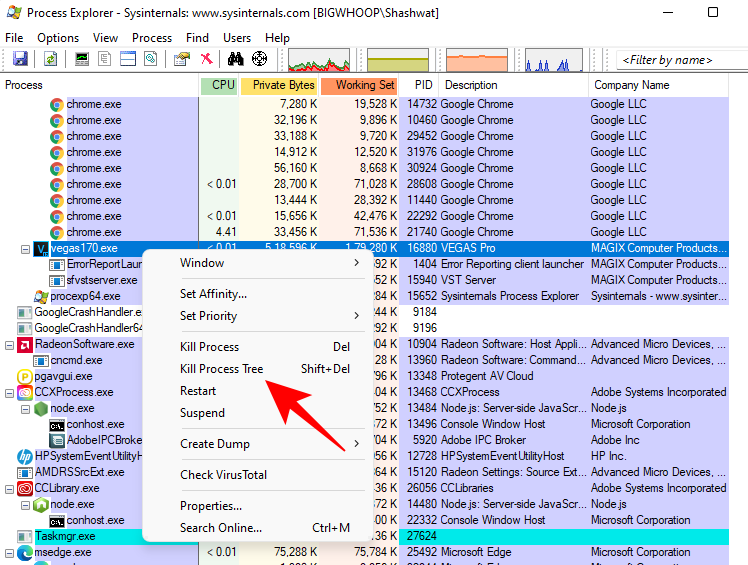This screenshot has height=565, width=748.
Task: Click Suspend in the context menu
Action: 202,413
